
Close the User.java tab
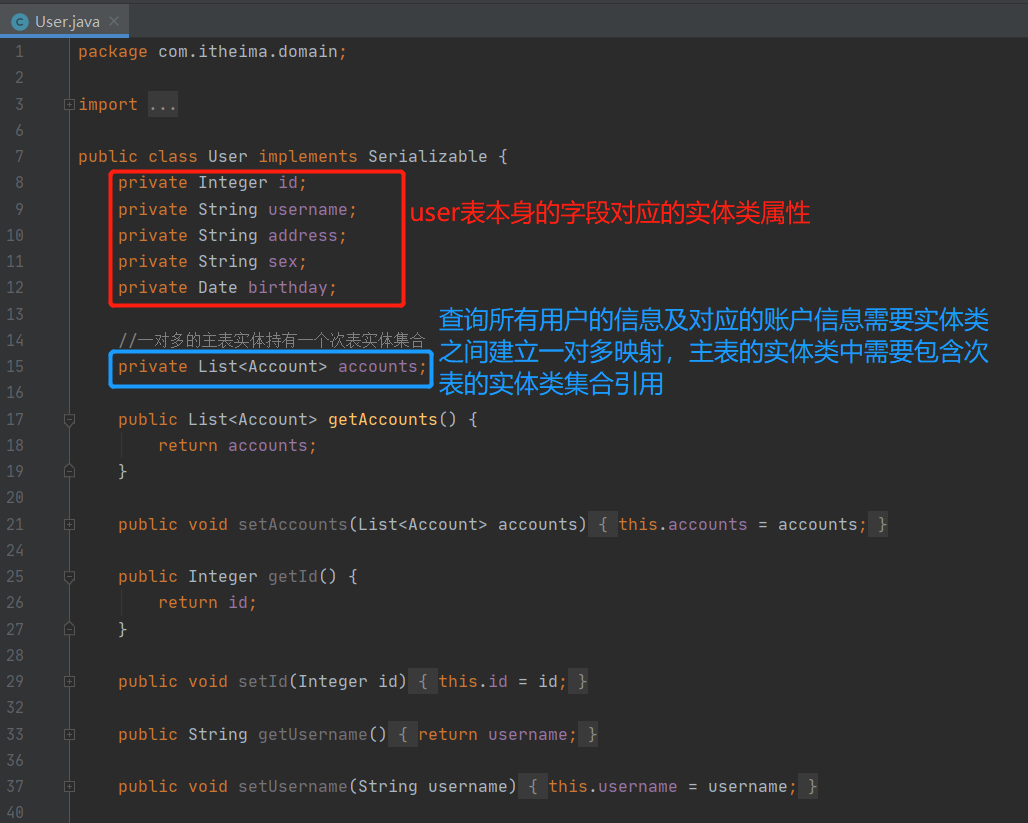point(114,21)
